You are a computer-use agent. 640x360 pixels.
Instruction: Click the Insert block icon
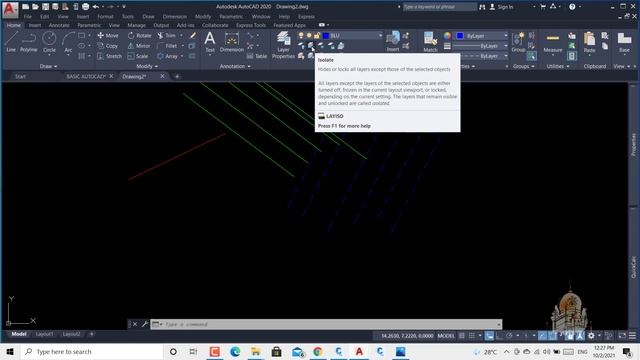[393, 42]
